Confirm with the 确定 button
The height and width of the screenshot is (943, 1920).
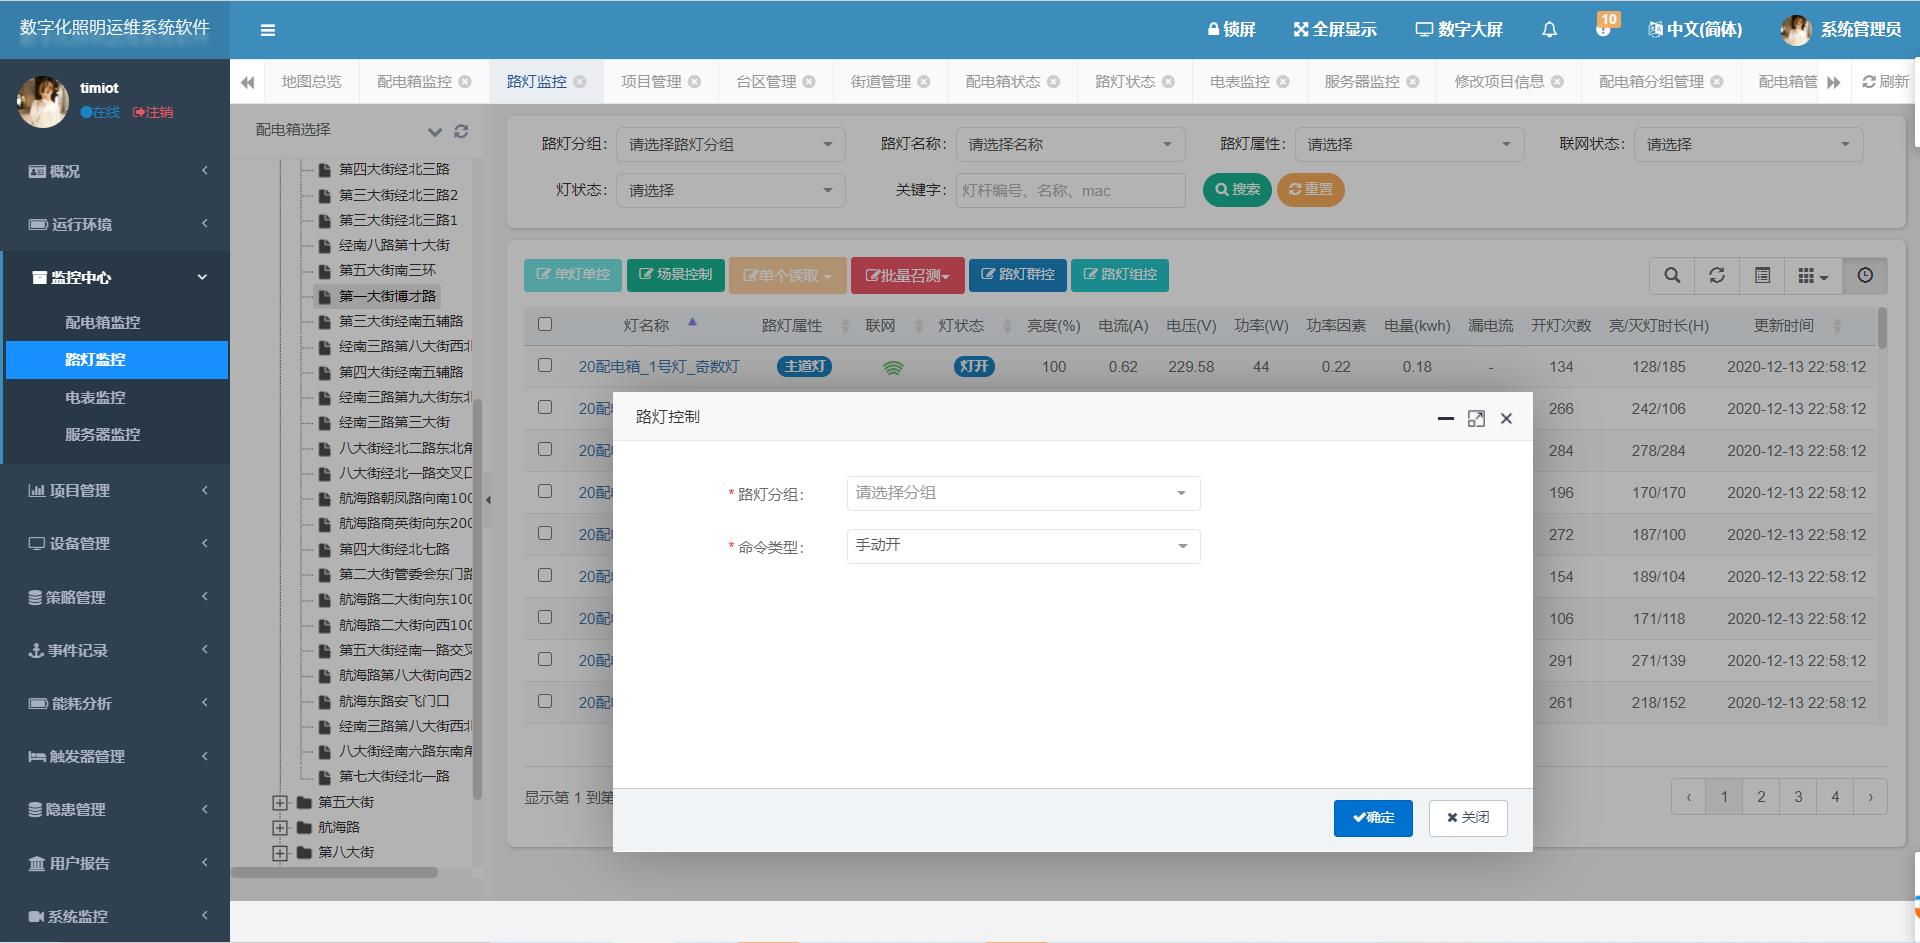(1372, 818)
